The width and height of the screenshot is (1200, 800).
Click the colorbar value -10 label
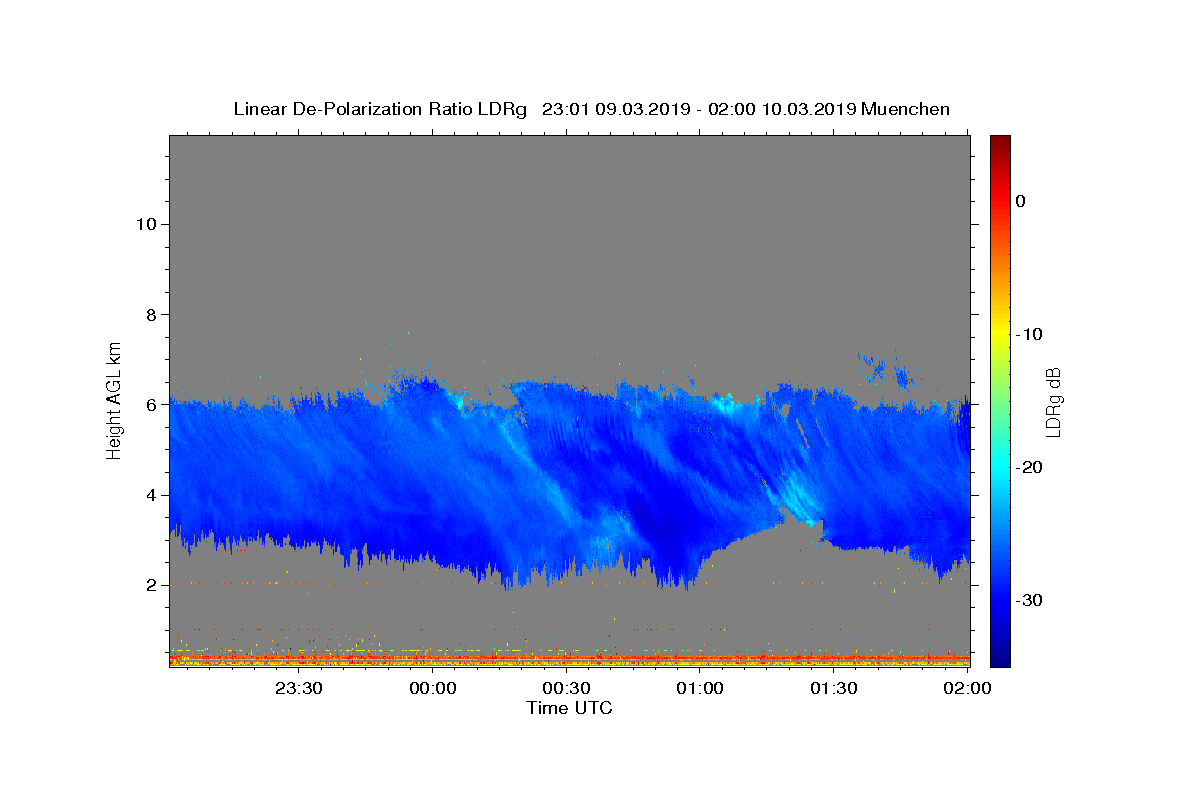point(1030,334)
